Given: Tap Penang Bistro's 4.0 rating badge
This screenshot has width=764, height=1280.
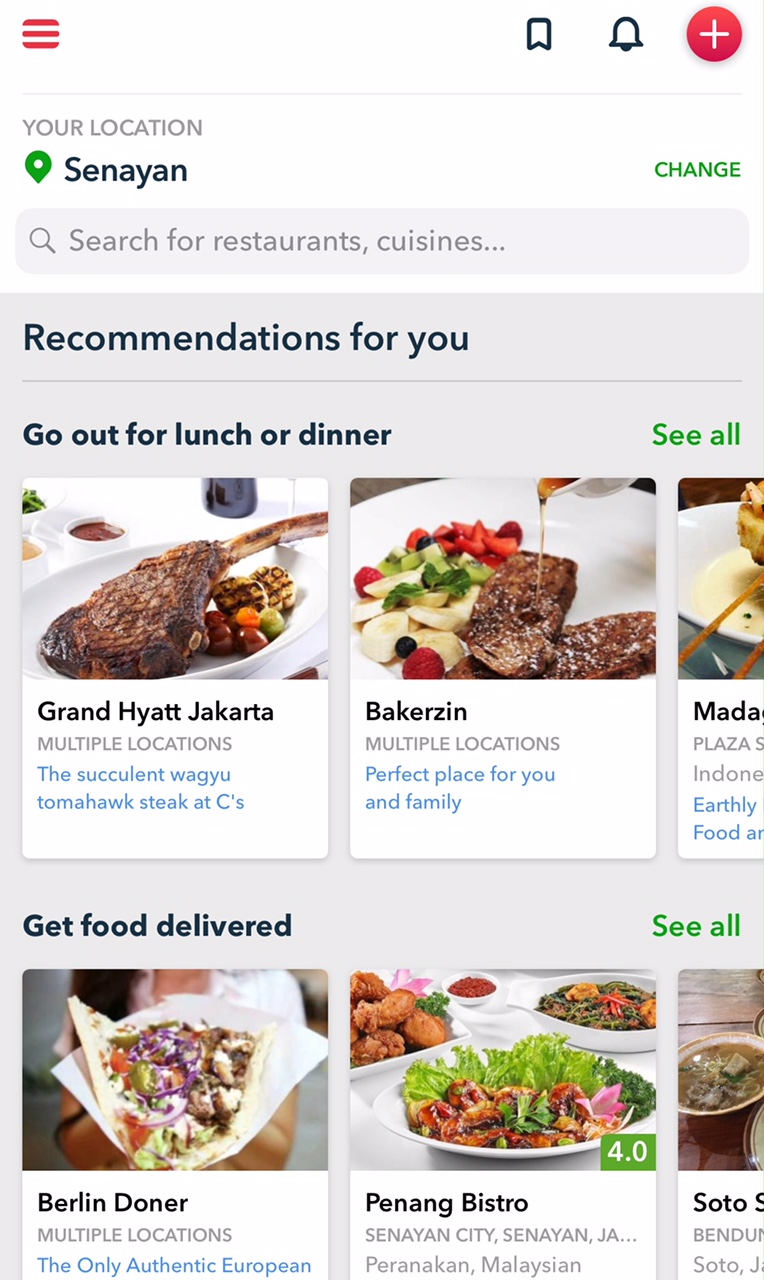Looking at the screenshot, I should [x=628, y=1152].
